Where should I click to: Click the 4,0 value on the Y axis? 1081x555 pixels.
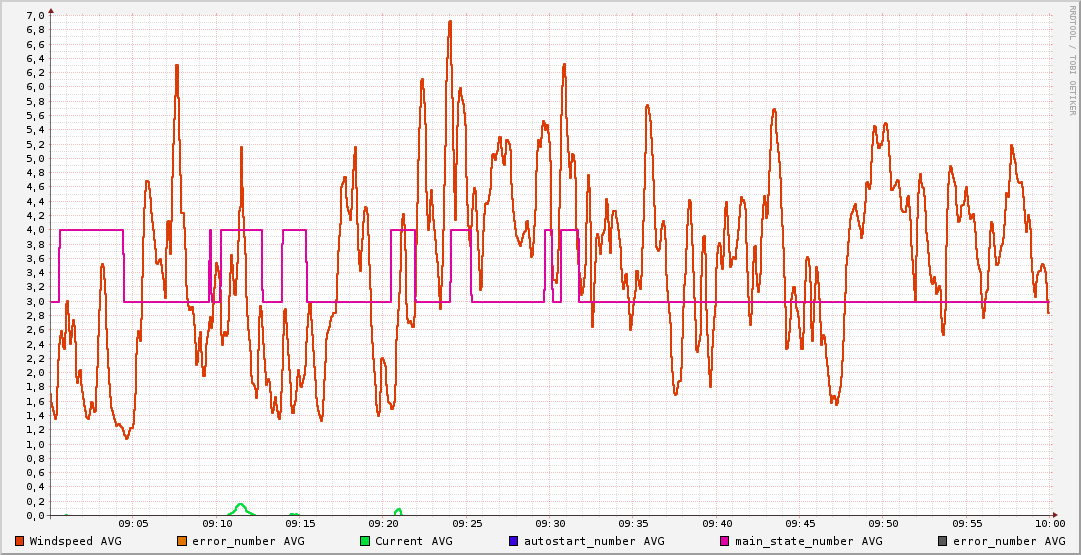(34, 230)
